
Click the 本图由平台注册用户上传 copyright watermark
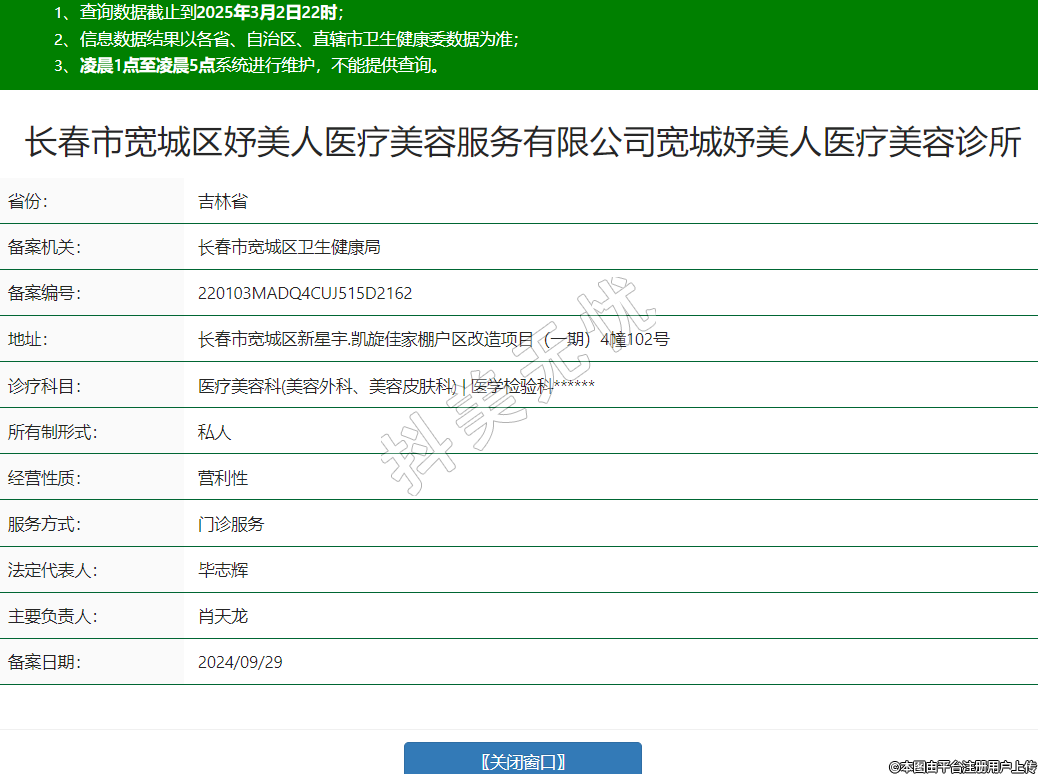coord(962,766)
